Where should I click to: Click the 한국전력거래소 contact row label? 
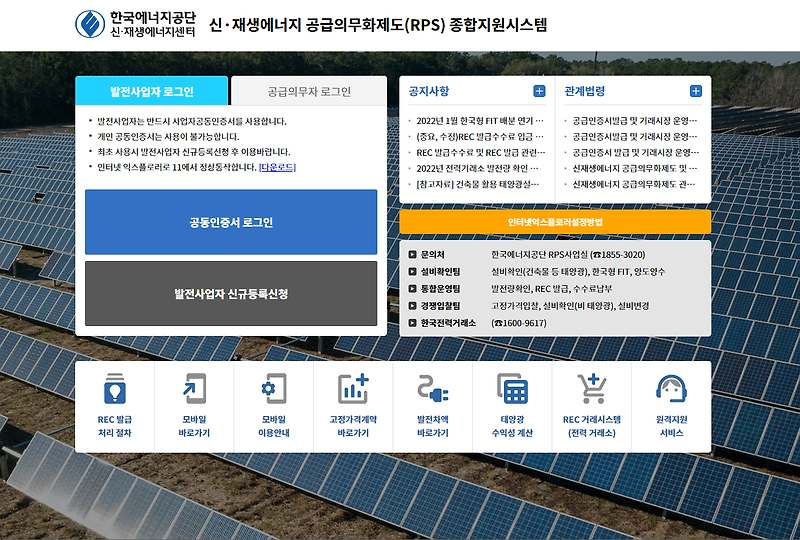click(448, 323)
